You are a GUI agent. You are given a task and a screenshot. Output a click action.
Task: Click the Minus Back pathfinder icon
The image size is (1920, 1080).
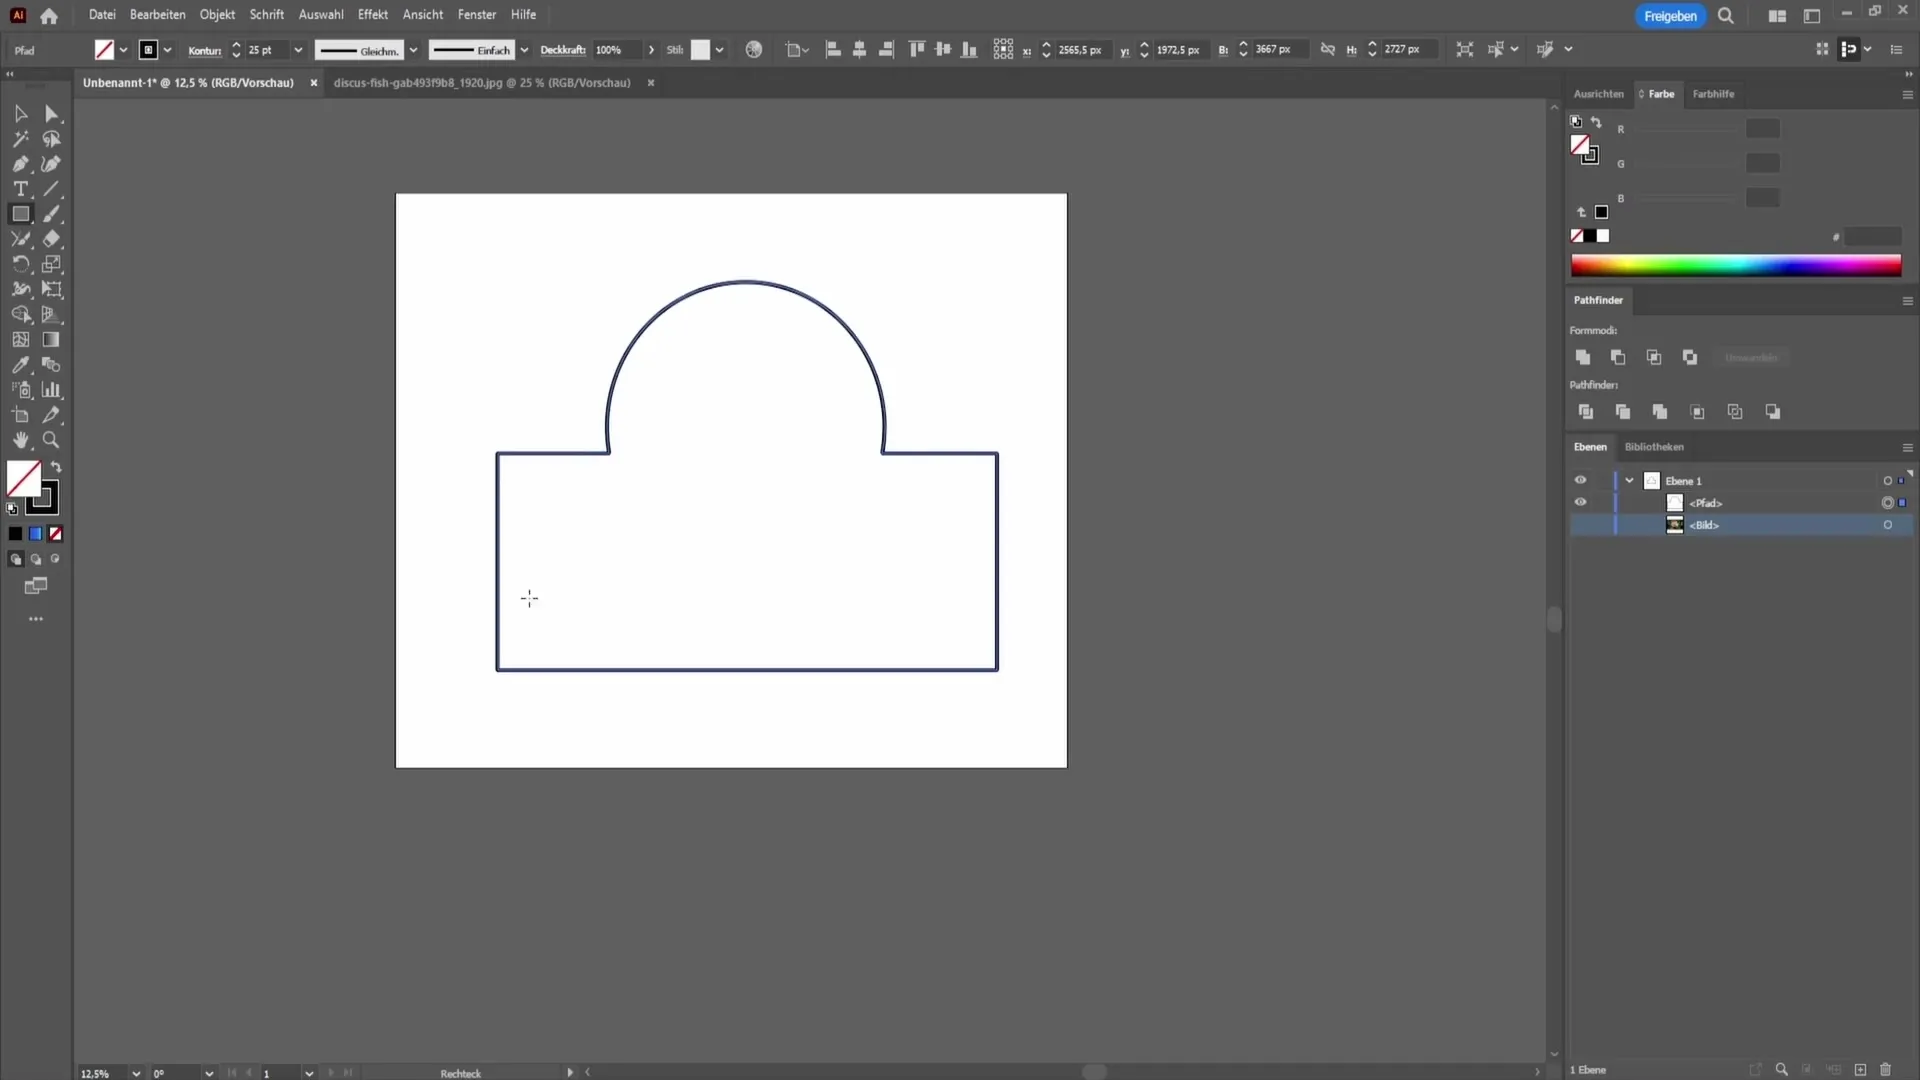tap(1773, 412)
